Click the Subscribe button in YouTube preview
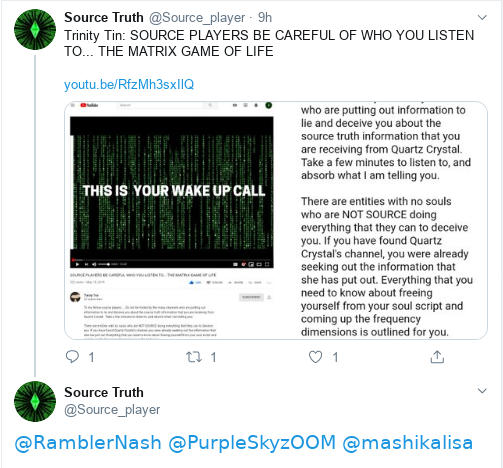Viewport: 503px width, 468px height. pos(251,297)
